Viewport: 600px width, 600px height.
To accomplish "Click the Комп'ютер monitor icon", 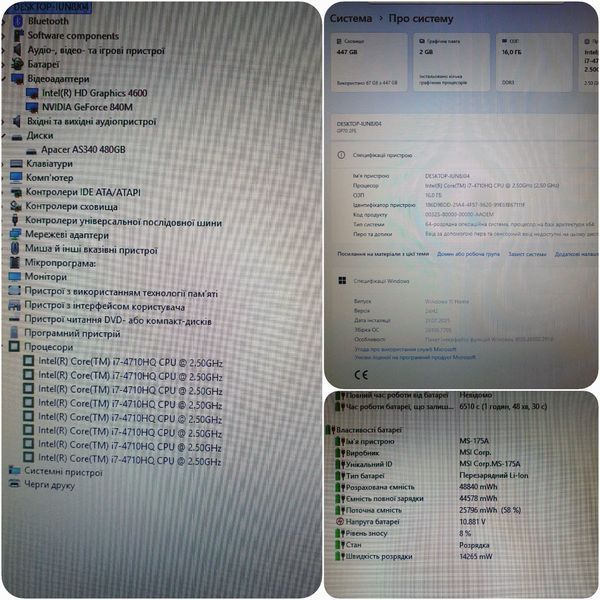I will pyautogui.click(x=16, y=178).
